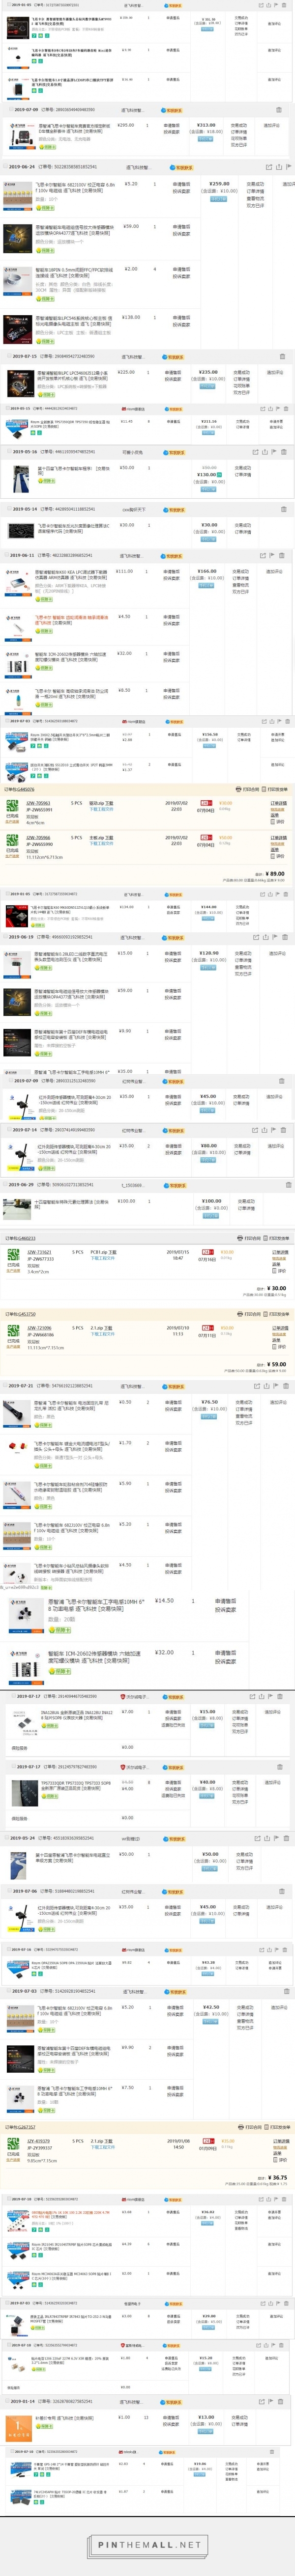Click 下载工程文件 for order JZW-705963
Screen dimensions: 295x2576
pyautogui.click(x=102, y=809)
